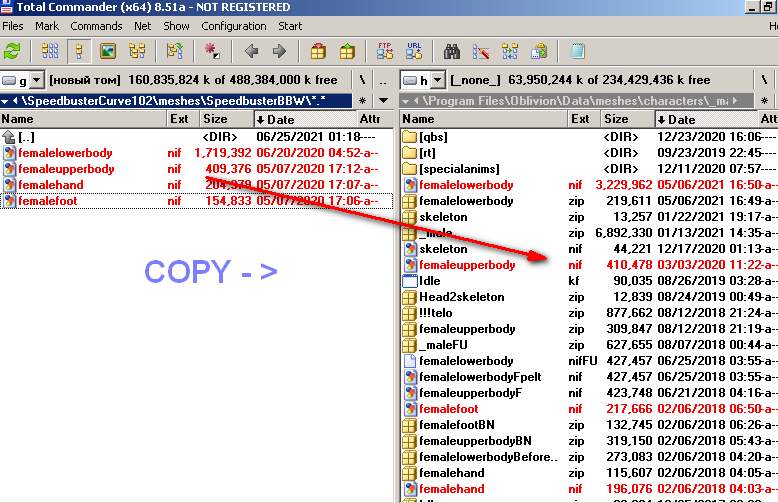778x503 pixels.
Task: Select skeleton nif file in right panel
Action: [589, 249]
